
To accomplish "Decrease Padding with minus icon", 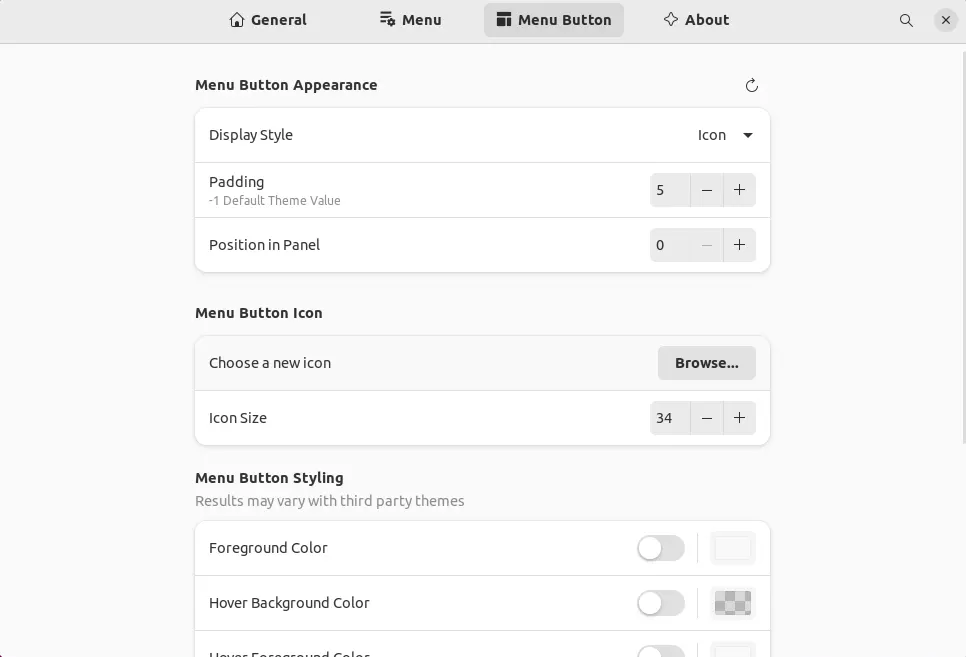I will click(x=707, y=190).
